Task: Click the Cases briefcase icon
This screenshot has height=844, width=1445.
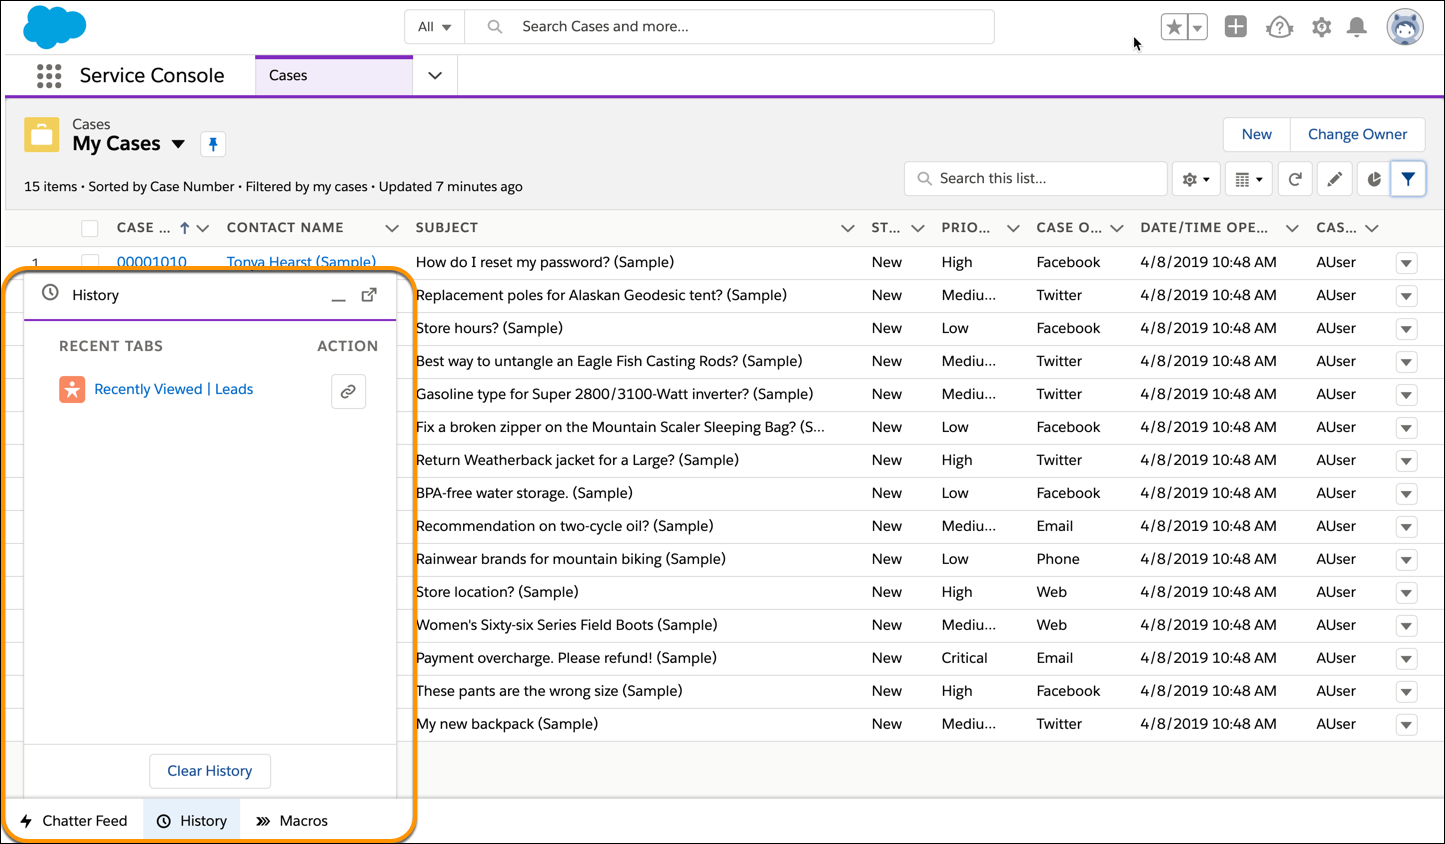Action: [x=42, y=135]
